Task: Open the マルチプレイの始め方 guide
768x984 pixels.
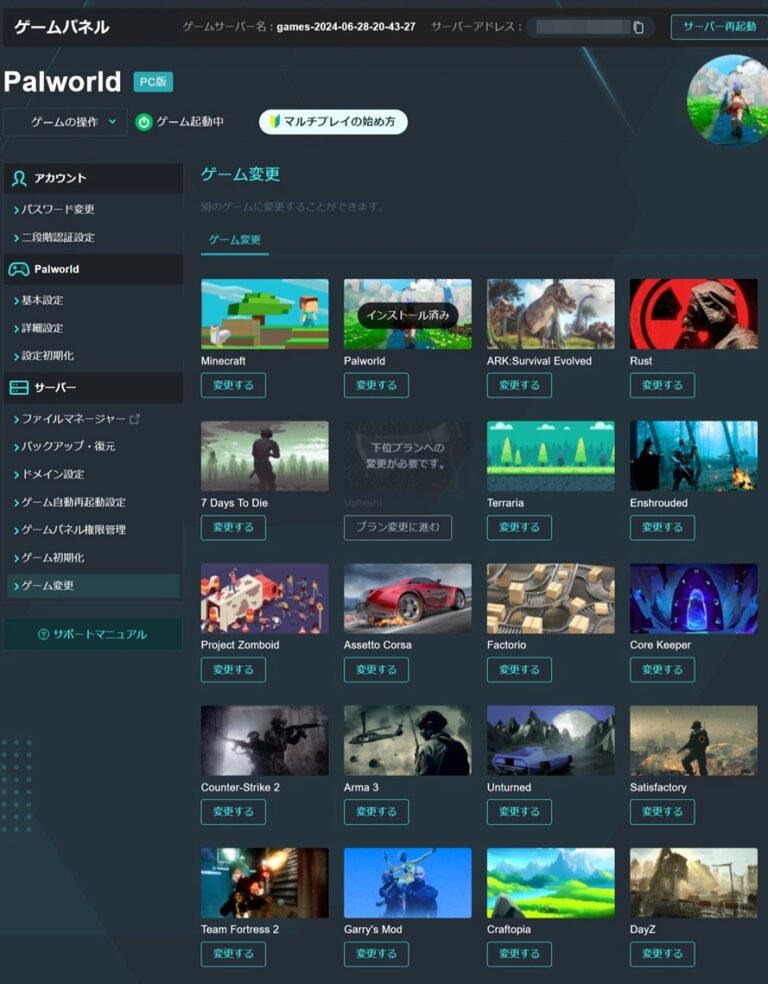Action: (333, 122)
